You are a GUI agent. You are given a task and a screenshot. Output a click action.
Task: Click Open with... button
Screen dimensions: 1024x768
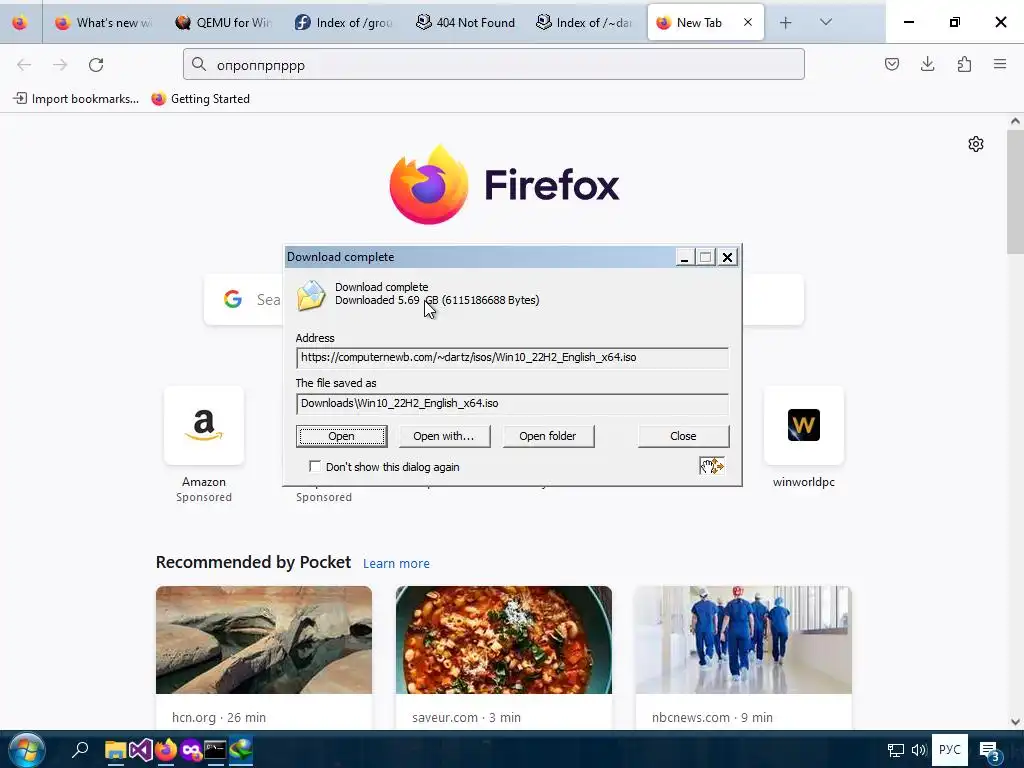point(443,436)
